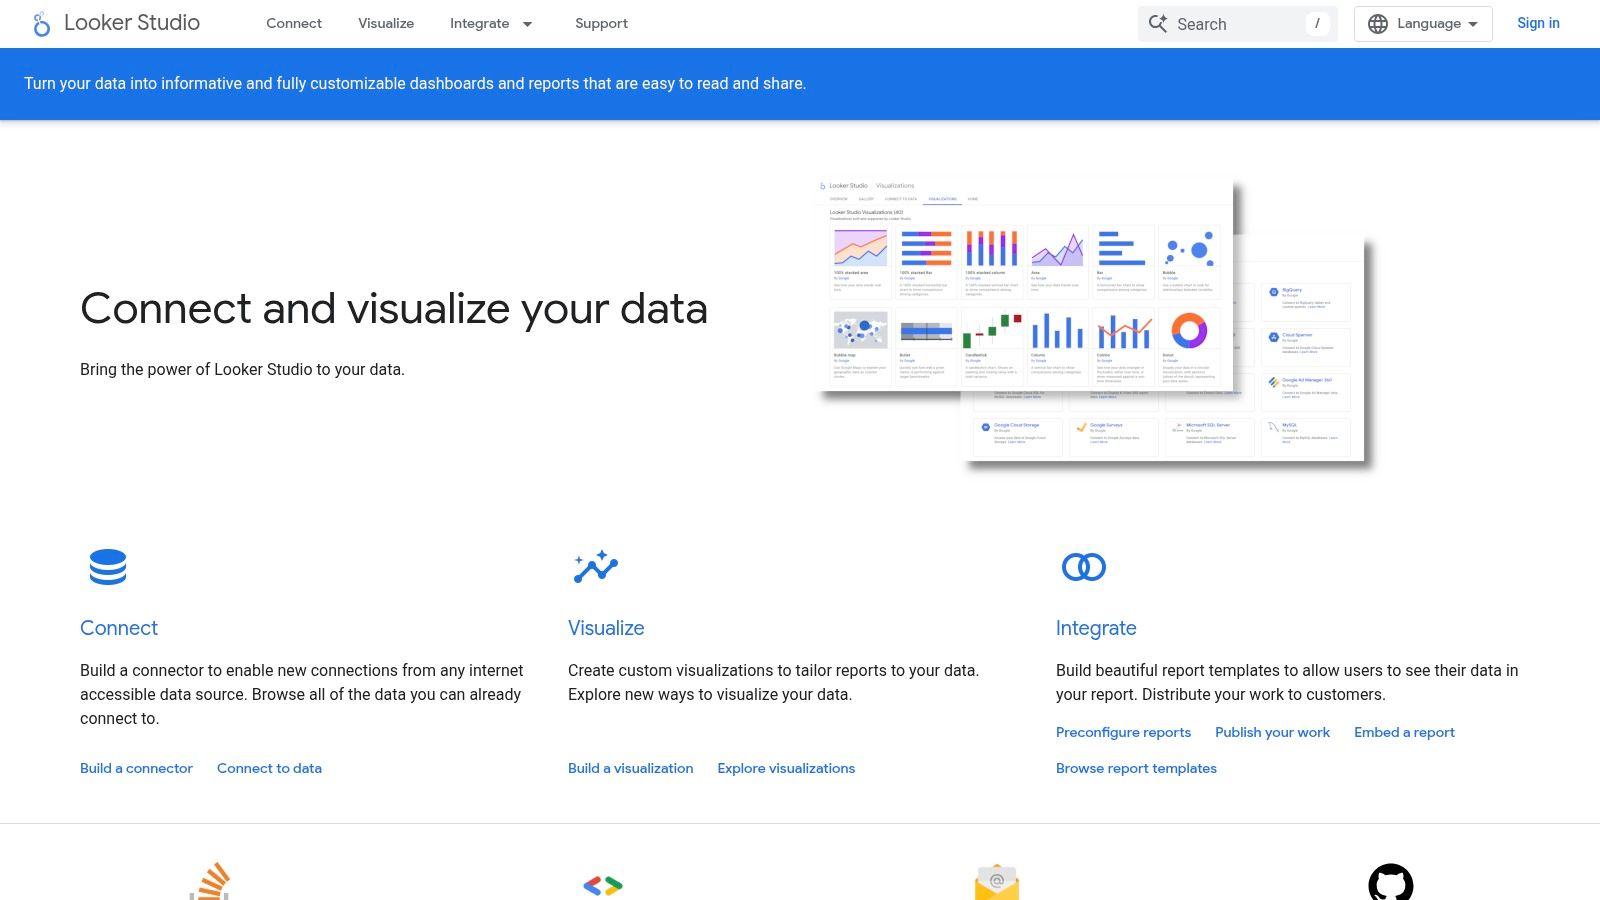1600x900 pixels.
Task: Select the database icon above Connect section
Action: [107, 567]
